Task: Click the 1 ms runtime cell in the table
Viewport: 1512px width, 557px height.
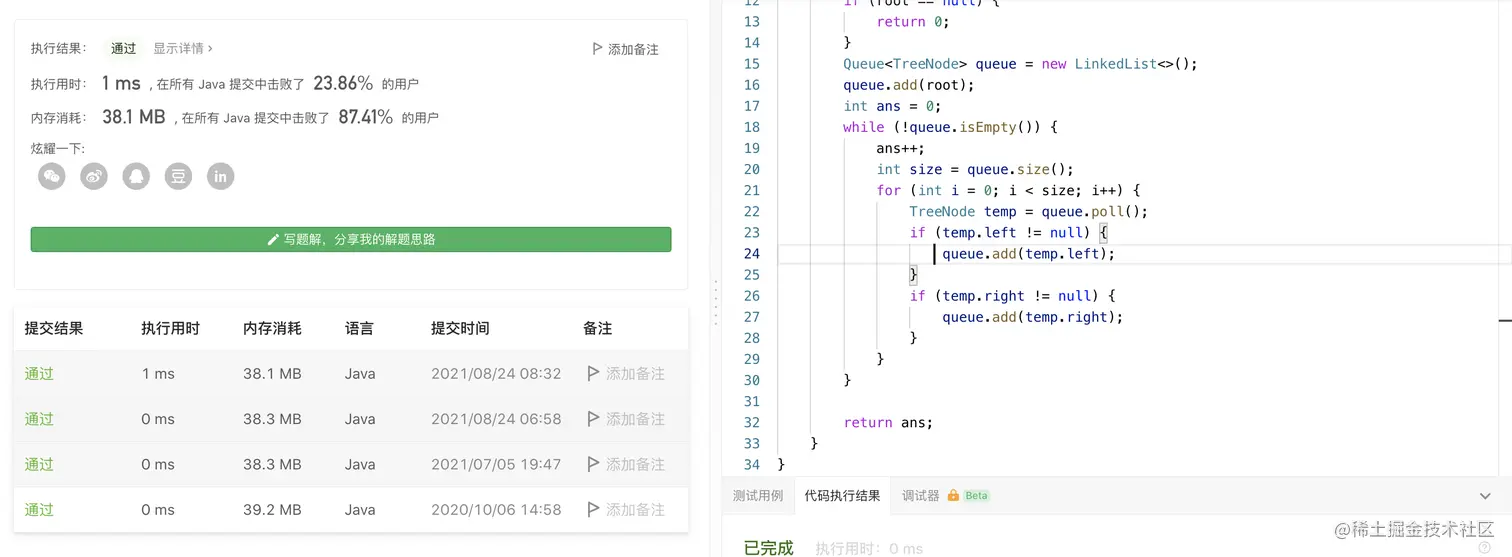Action: [158, 373]
